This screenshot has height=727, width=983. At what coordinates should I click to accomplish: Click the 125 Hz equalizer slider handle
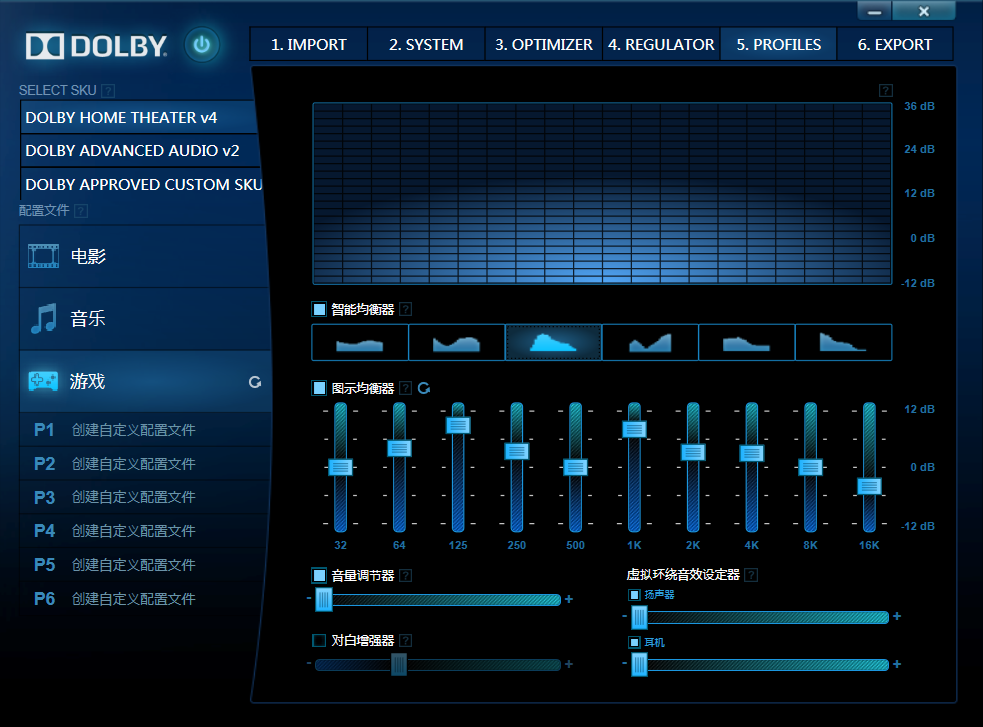(x=458, y=426)
